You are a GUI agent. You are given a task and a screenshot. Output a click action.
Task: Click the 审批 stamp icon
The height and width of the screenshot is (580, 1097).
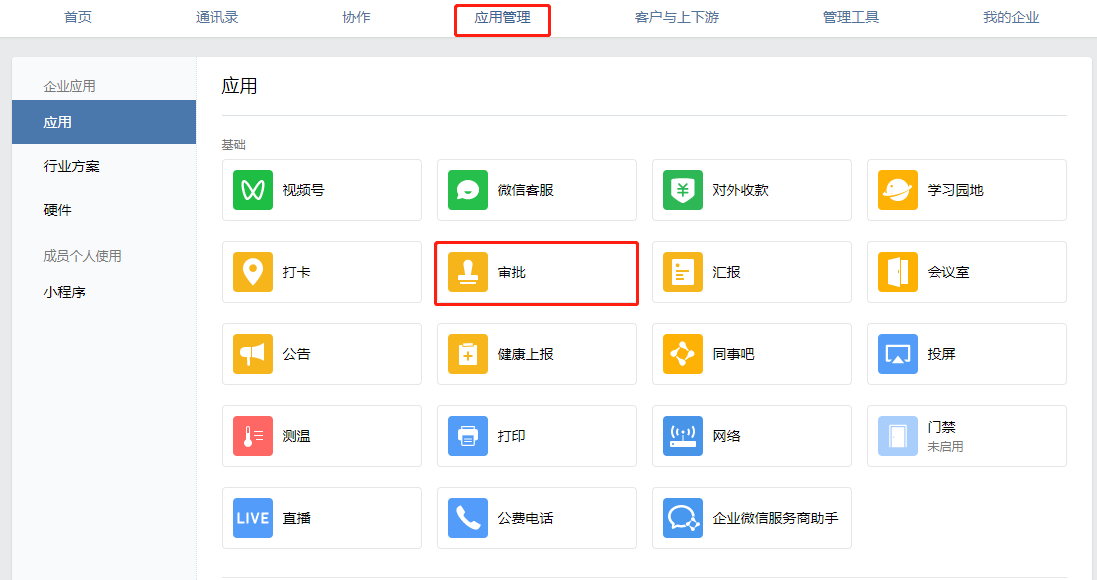(467, 272)
